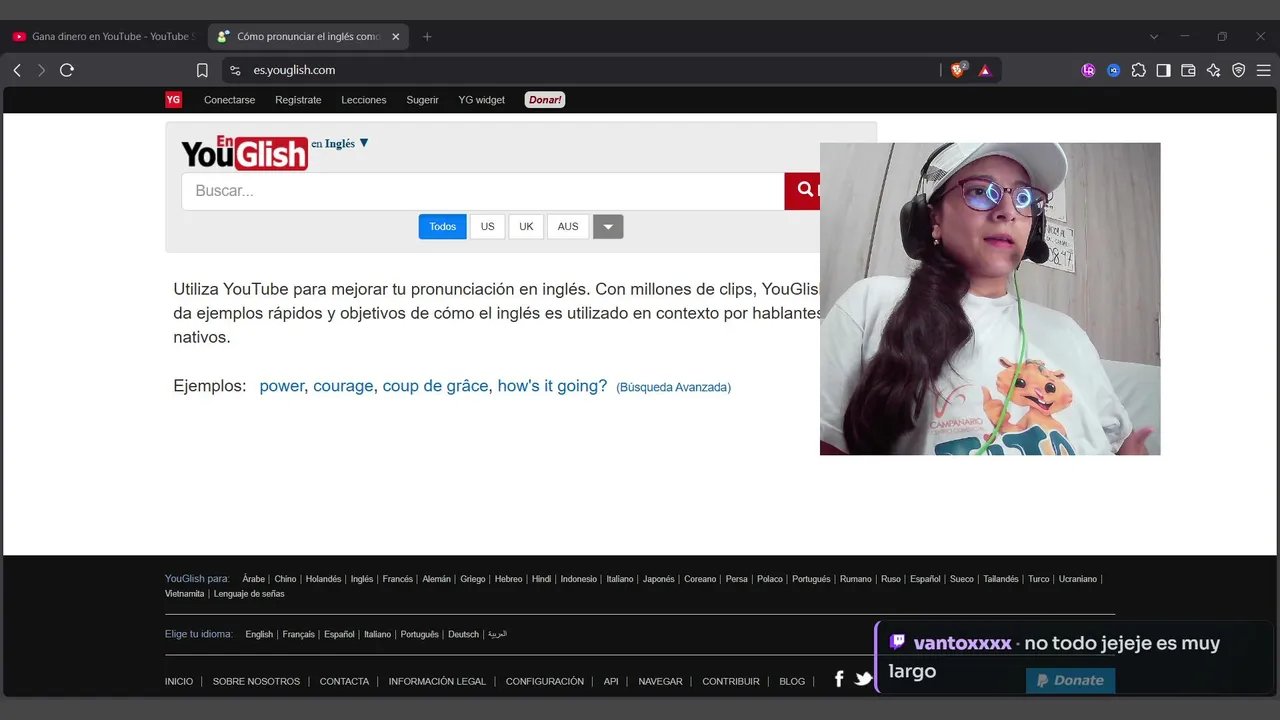
Task: Open the Brave VPN shield icon
Action: click(1238, 70)
